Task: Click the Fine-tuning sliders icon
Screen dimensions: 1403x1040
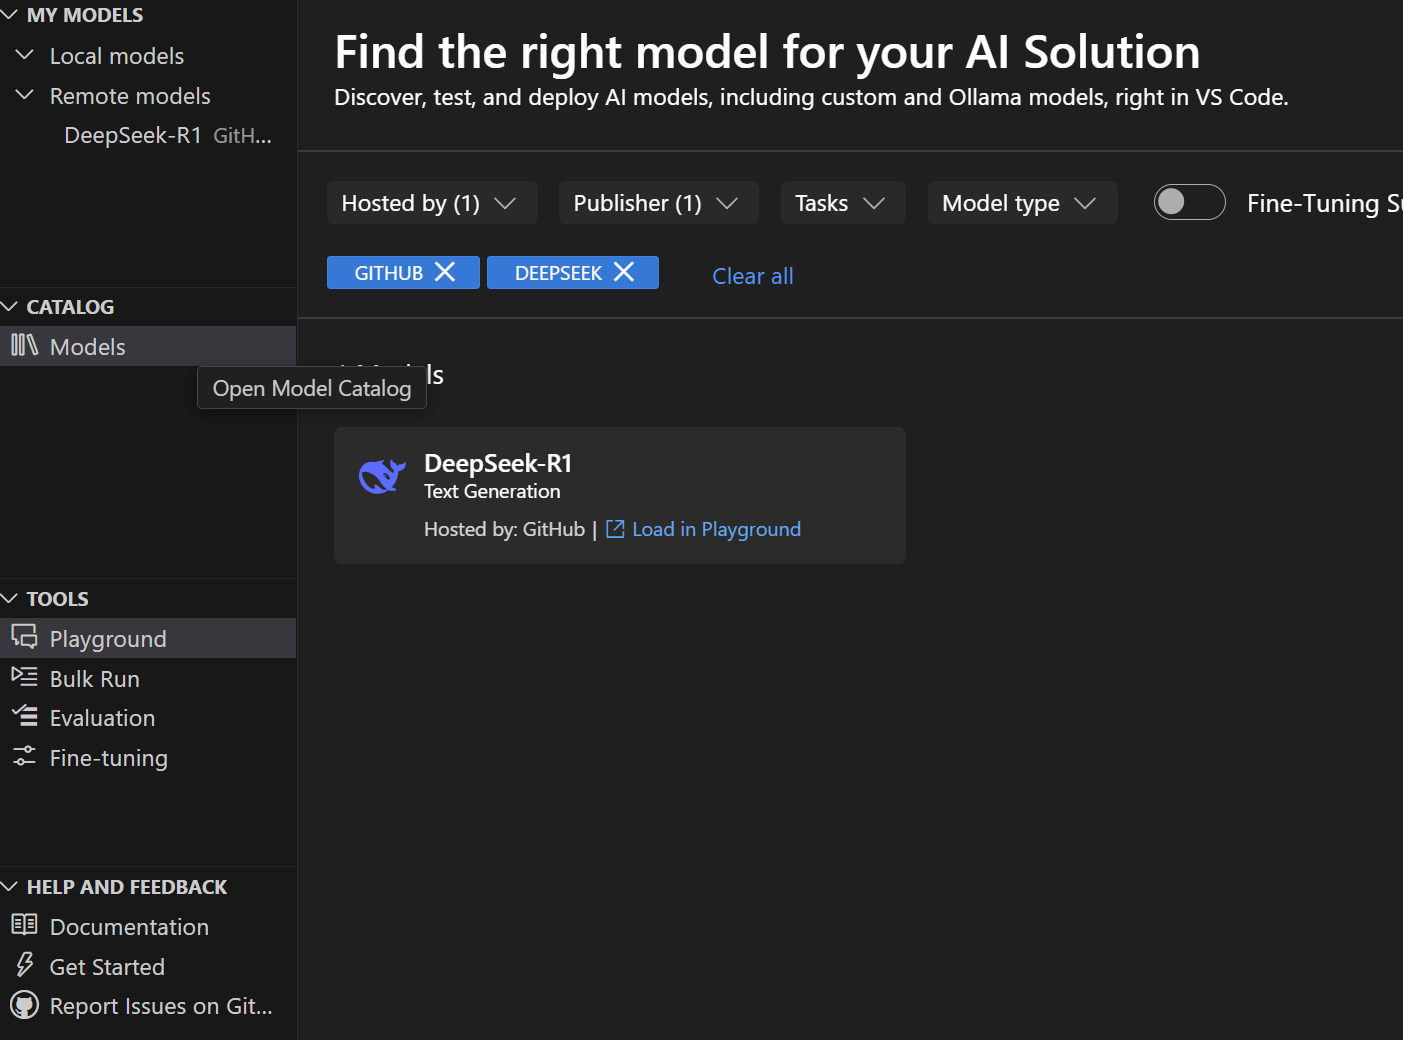Action: pos(24,756)
